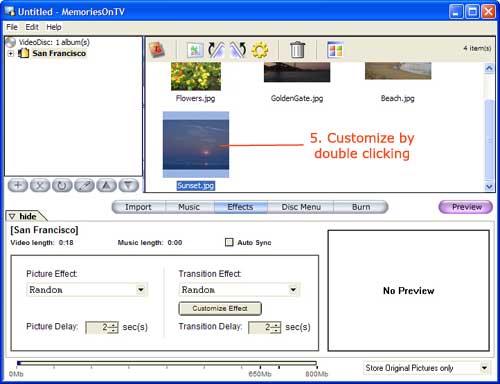
Task: Open the File menu
Action: point(12,27)
